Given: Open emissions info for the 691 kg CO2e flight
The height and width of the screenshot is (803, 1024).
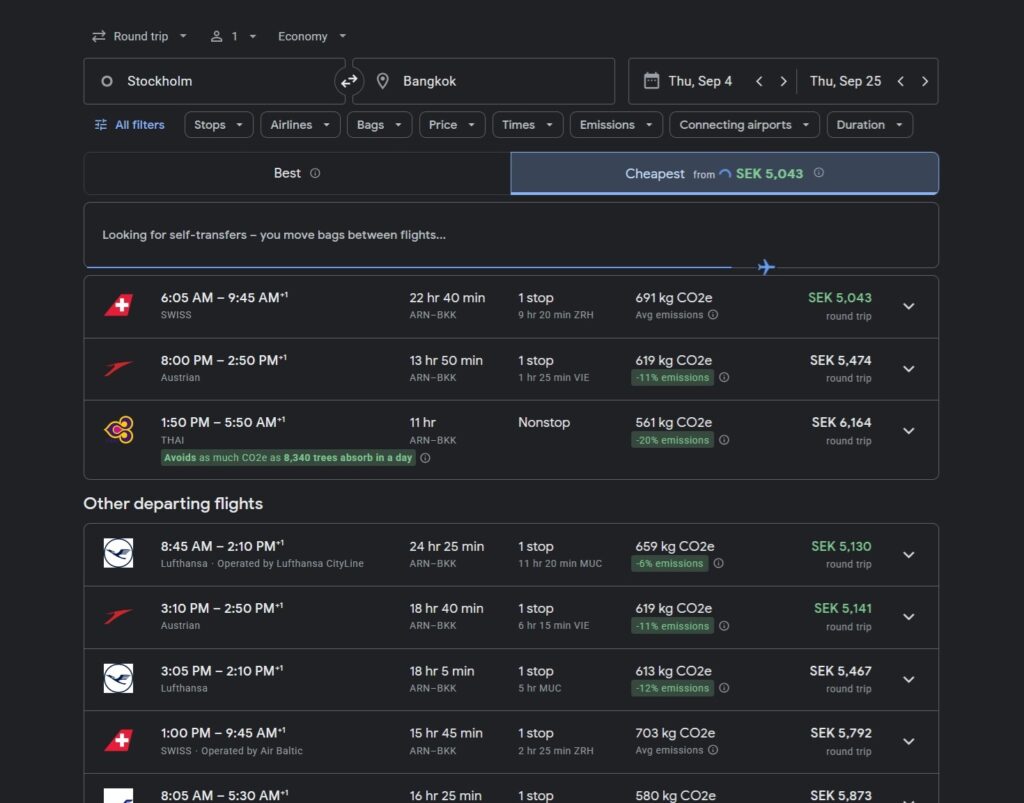Looking at the screenshot, I should point(713,315).
